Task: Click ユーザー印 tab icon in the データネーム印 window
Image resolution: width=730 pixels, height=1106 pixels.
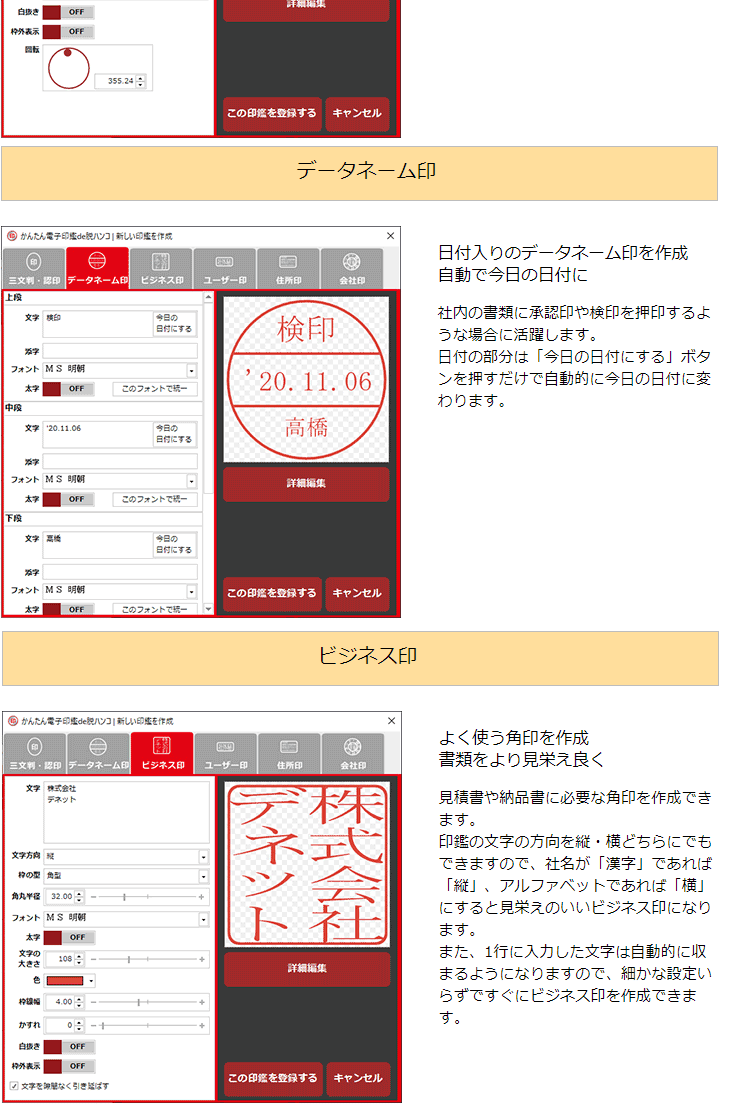Action: click(x=225, y=262)
